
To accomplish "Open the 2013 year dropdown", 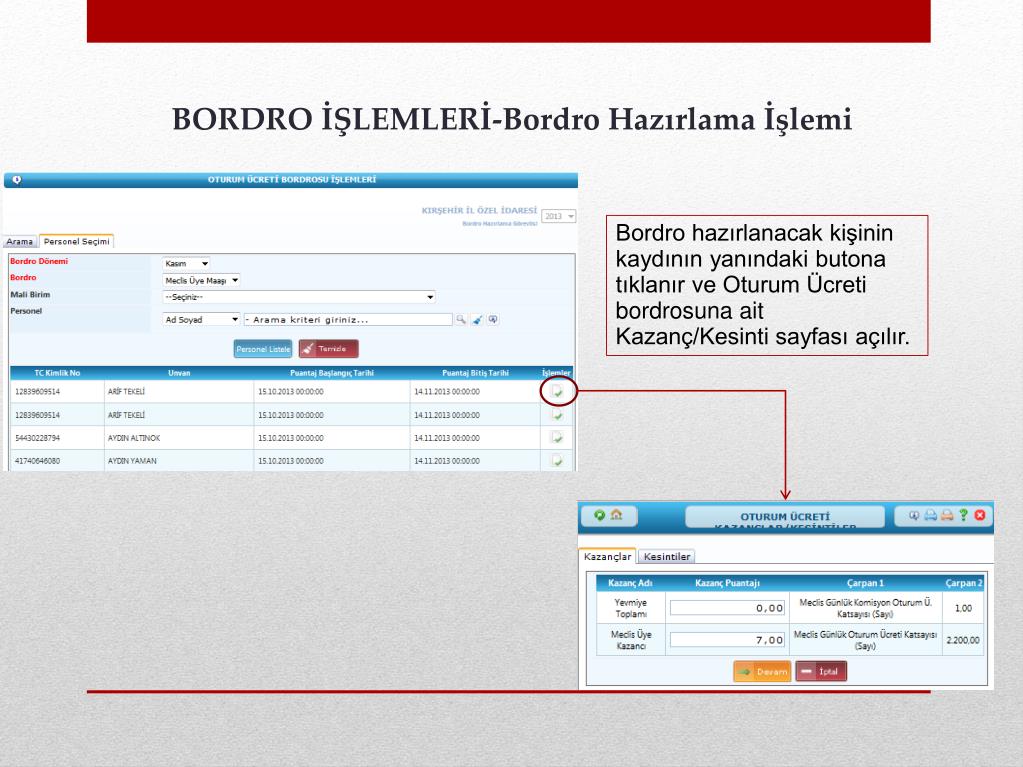I will pyautogui.click(x=559, y=216).
